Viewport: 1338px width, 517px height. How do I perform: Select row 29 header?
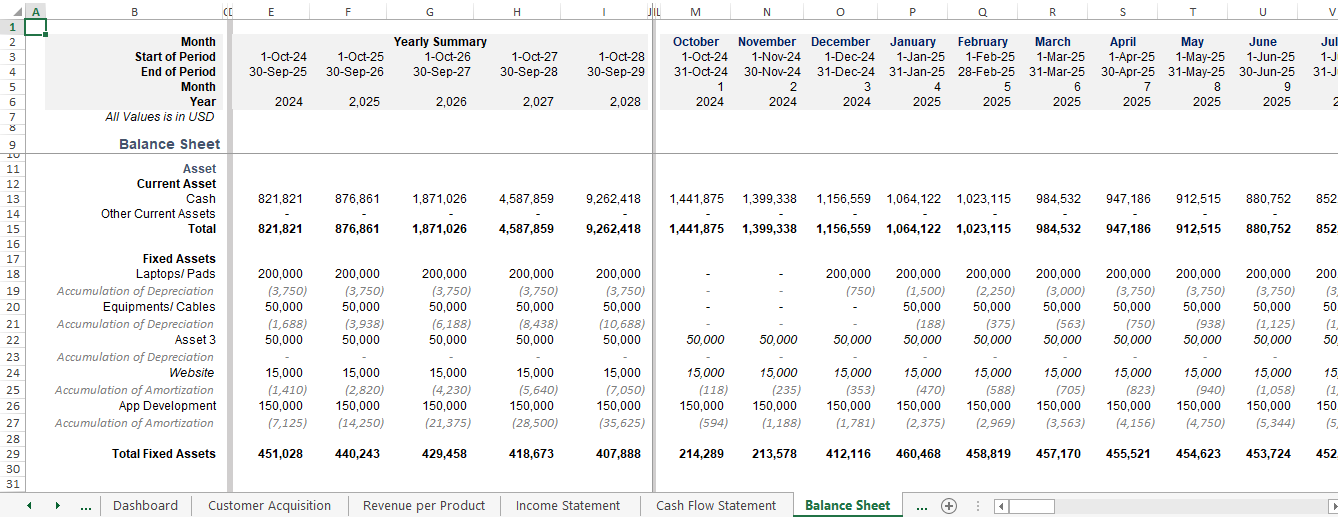(11, 454)
